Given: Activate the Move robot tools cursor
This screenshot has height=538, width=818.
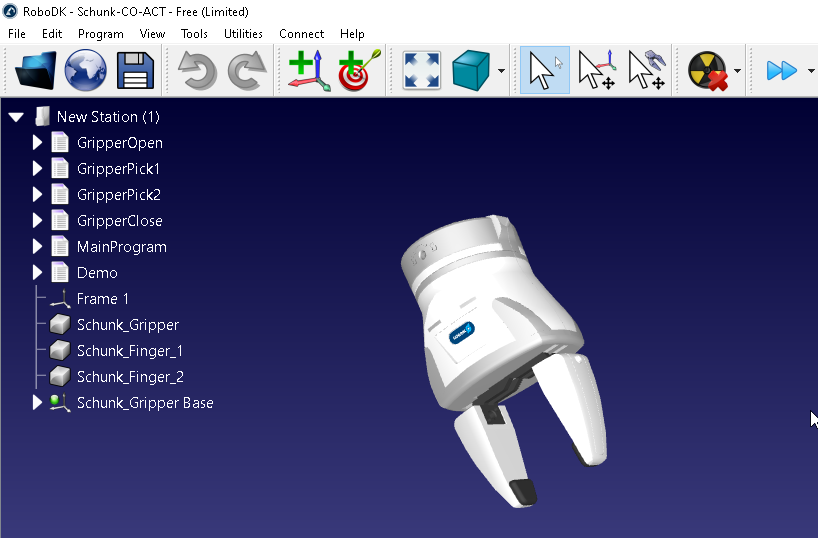Looking at the screenshot, I should [x=647, y=70].
